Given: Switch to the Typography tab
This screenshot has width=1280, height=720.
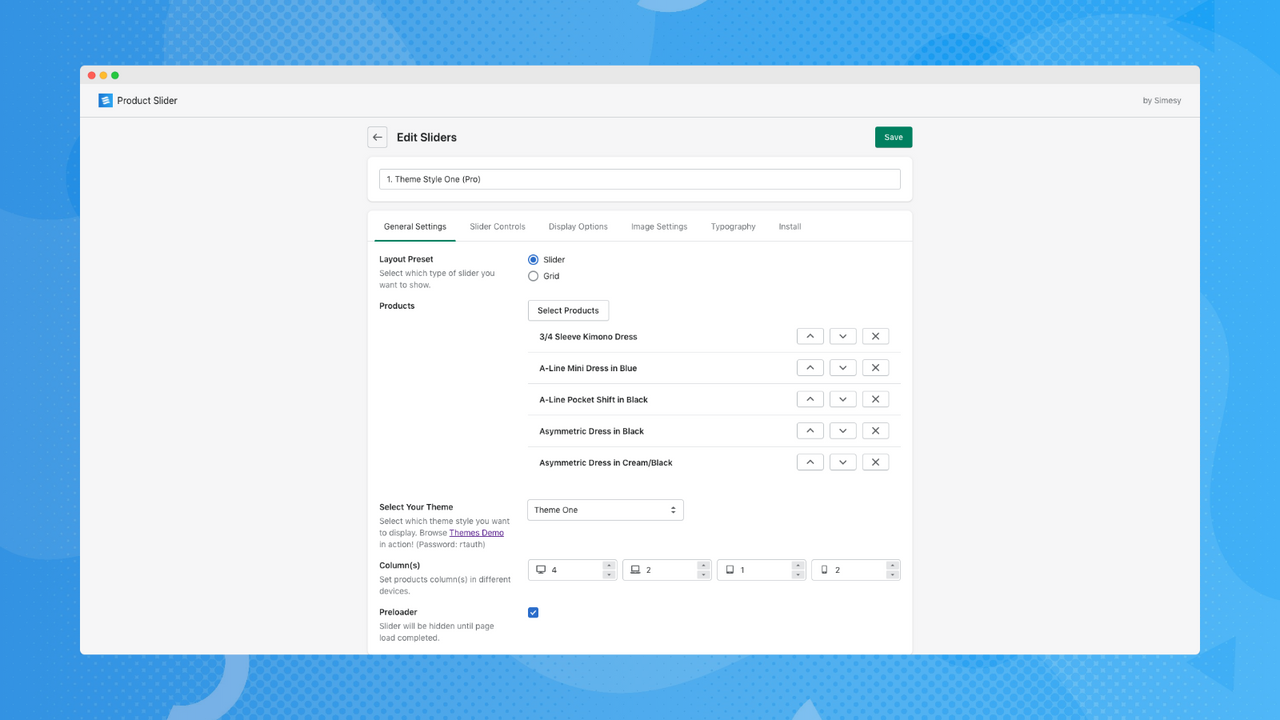Looking at the screenshot, I should [x=733, y=226].
